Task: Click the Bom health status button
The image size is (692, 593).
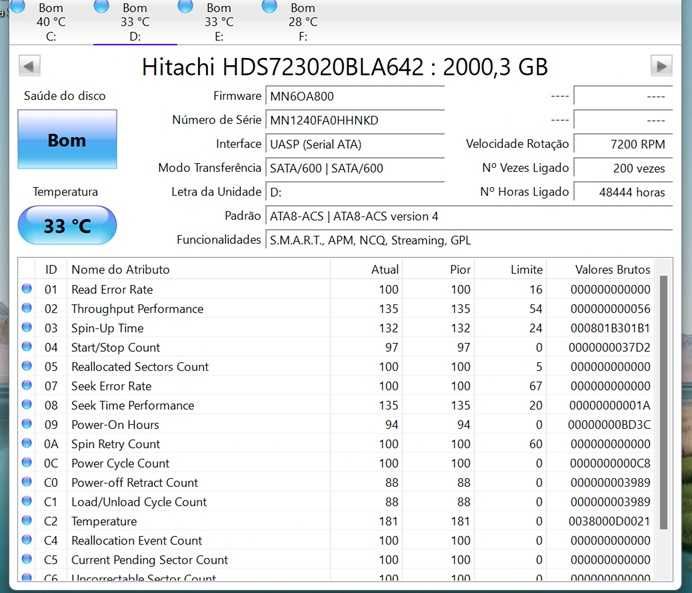Action: pos(67,139)
